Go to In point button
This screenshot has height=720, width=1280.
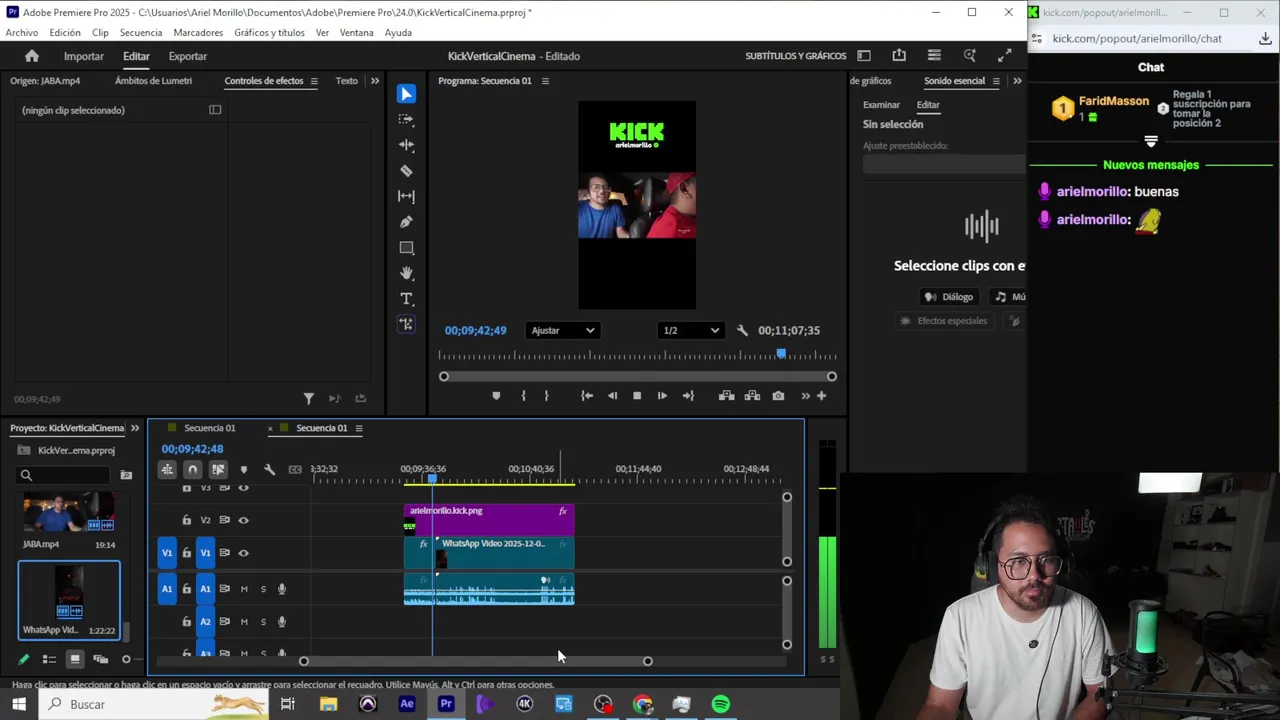coord(587,396)
